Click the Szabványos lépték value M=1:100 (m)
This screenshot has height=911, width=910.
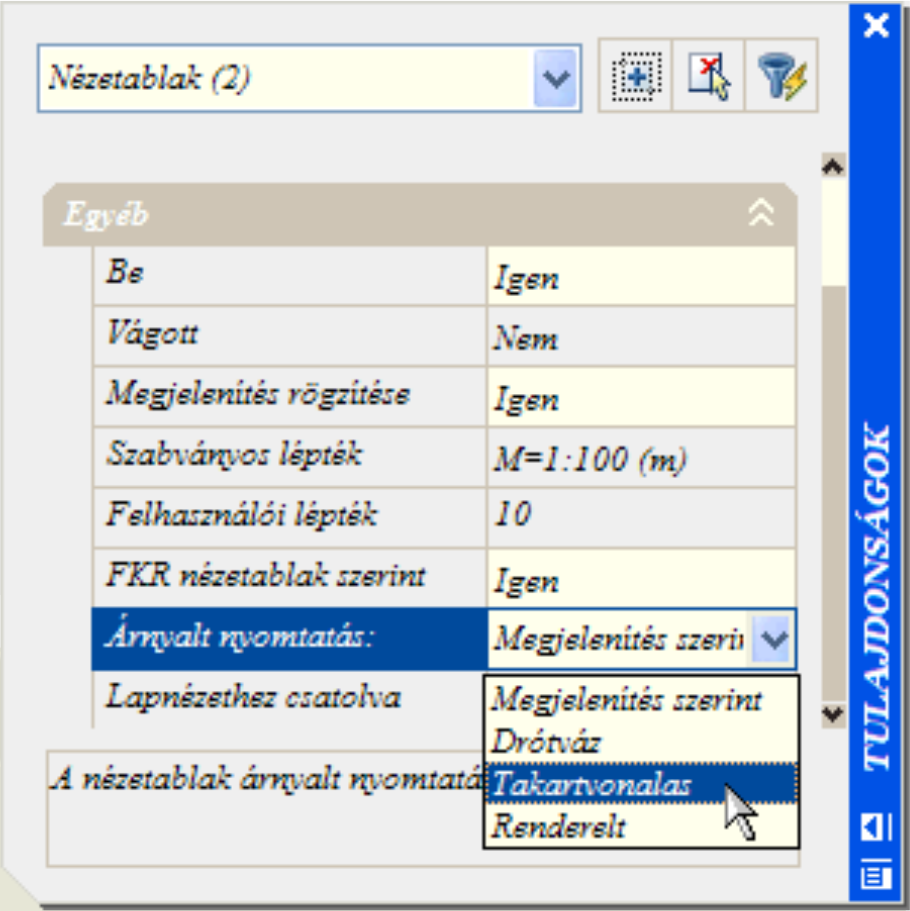(x=641, y=458)
